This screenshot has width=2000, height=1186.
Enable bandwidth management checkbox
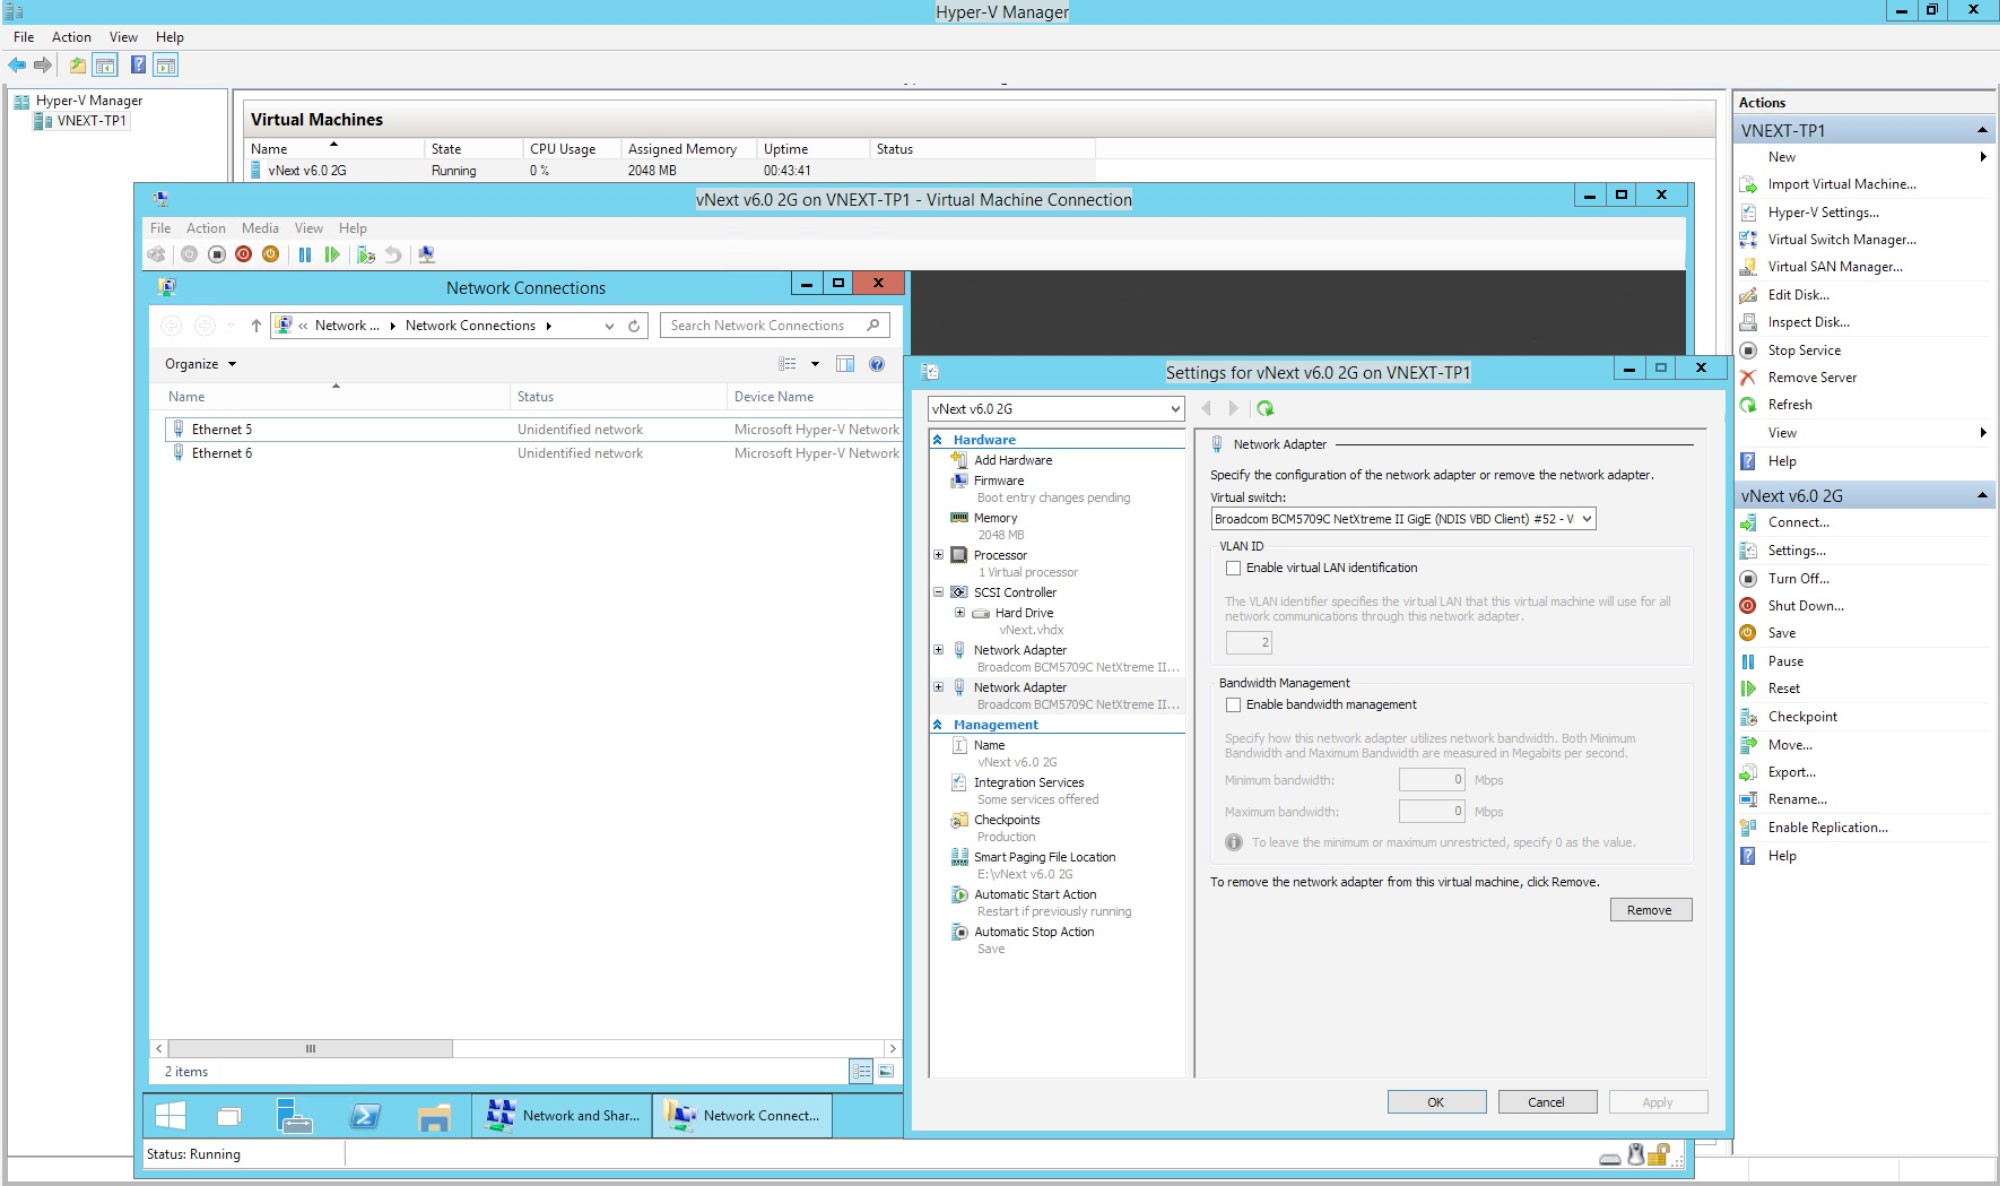click(x=1234, y=705)
